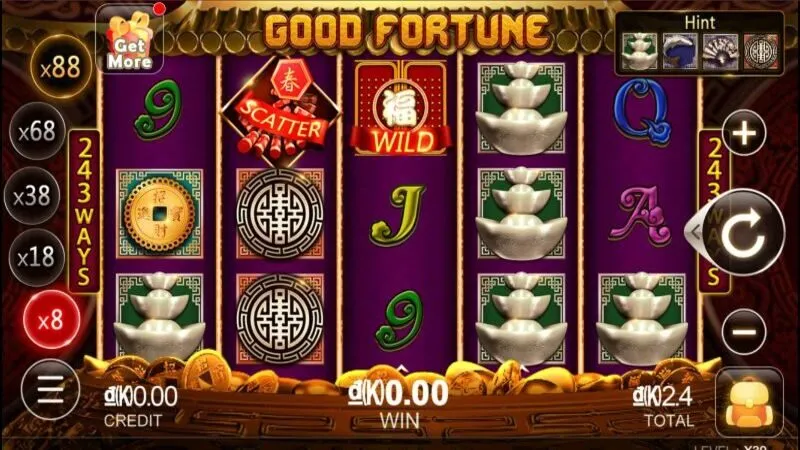Open the hamburger menu icon
This screenshot has width=800, height=450.
coord(51,389)
